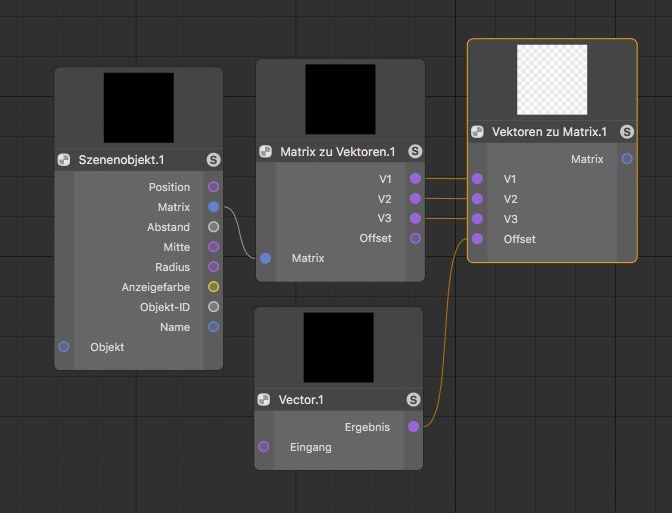Click Position output port on Szenenobjekt.1
The height and width of the screenshot is (513, 672).
click(x=213, y=187)
